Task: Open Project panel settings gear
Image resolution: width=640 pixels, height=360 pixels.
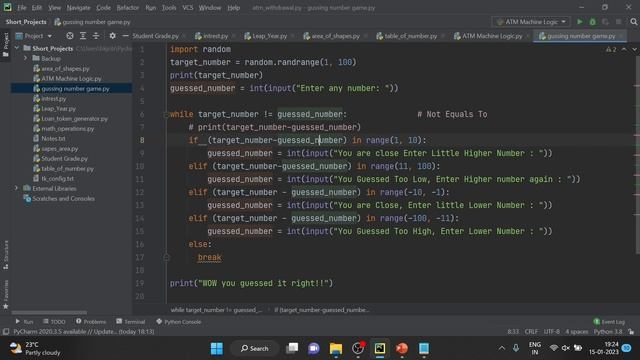Action: (x=112, y=36)
